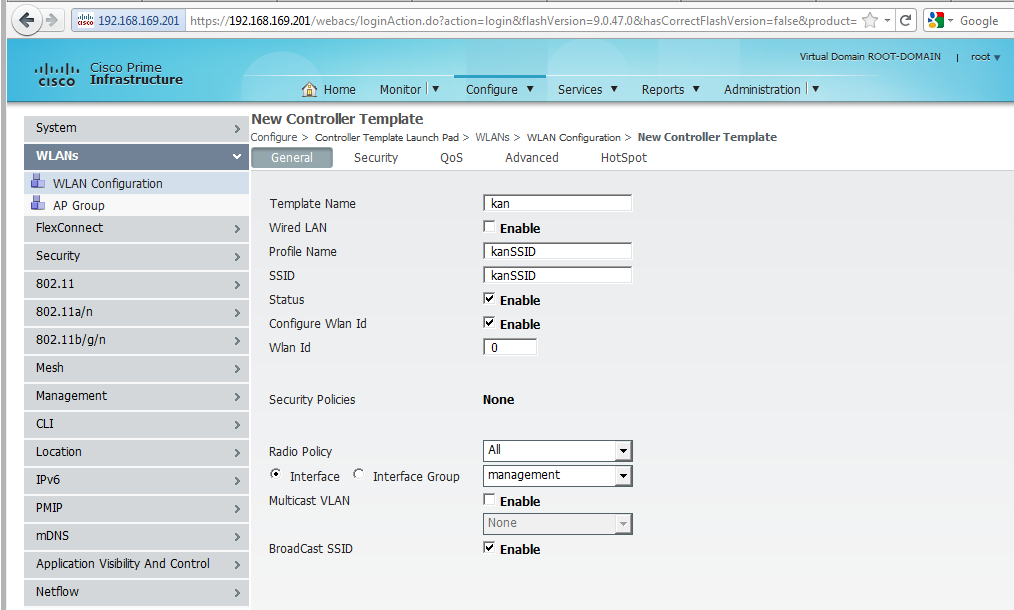1014x610 pixels.
Task: Switch to the Security tab
Action: pyautogui.click(x=376, y=158)
